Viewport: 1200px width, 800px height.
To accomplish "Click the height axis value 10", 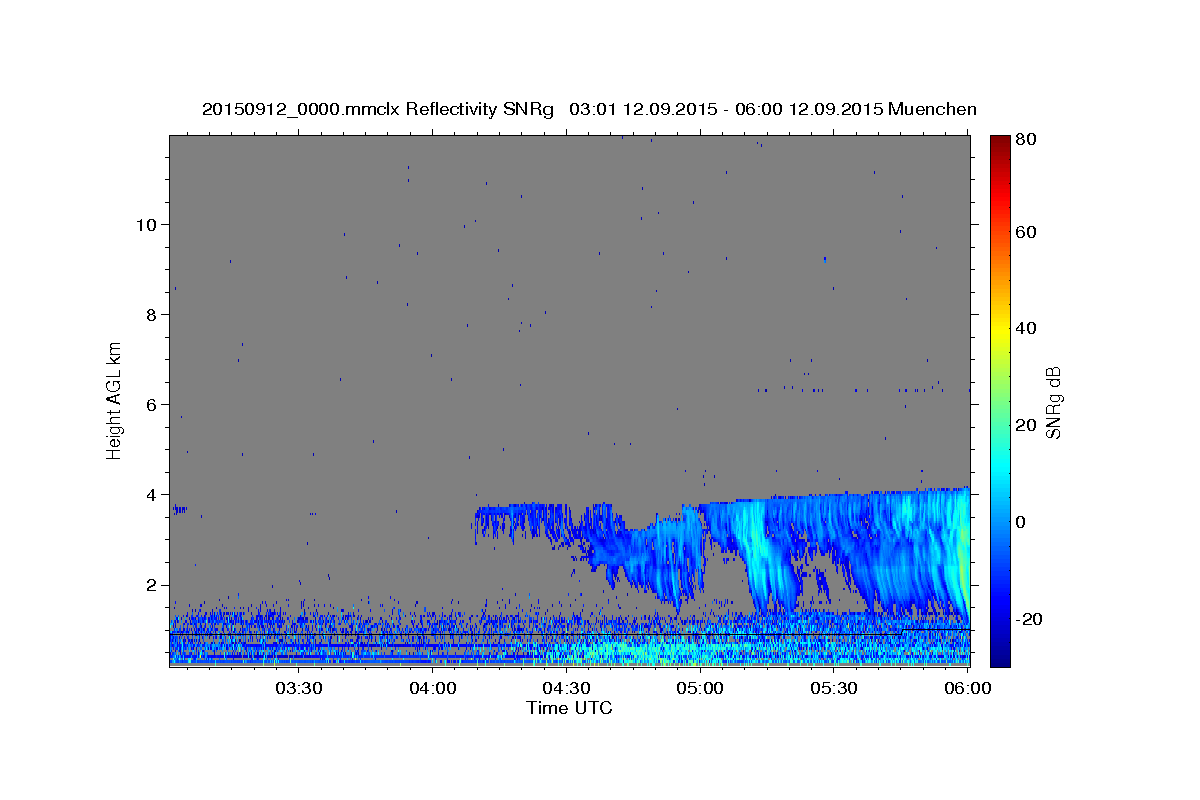I will point(145,224).
